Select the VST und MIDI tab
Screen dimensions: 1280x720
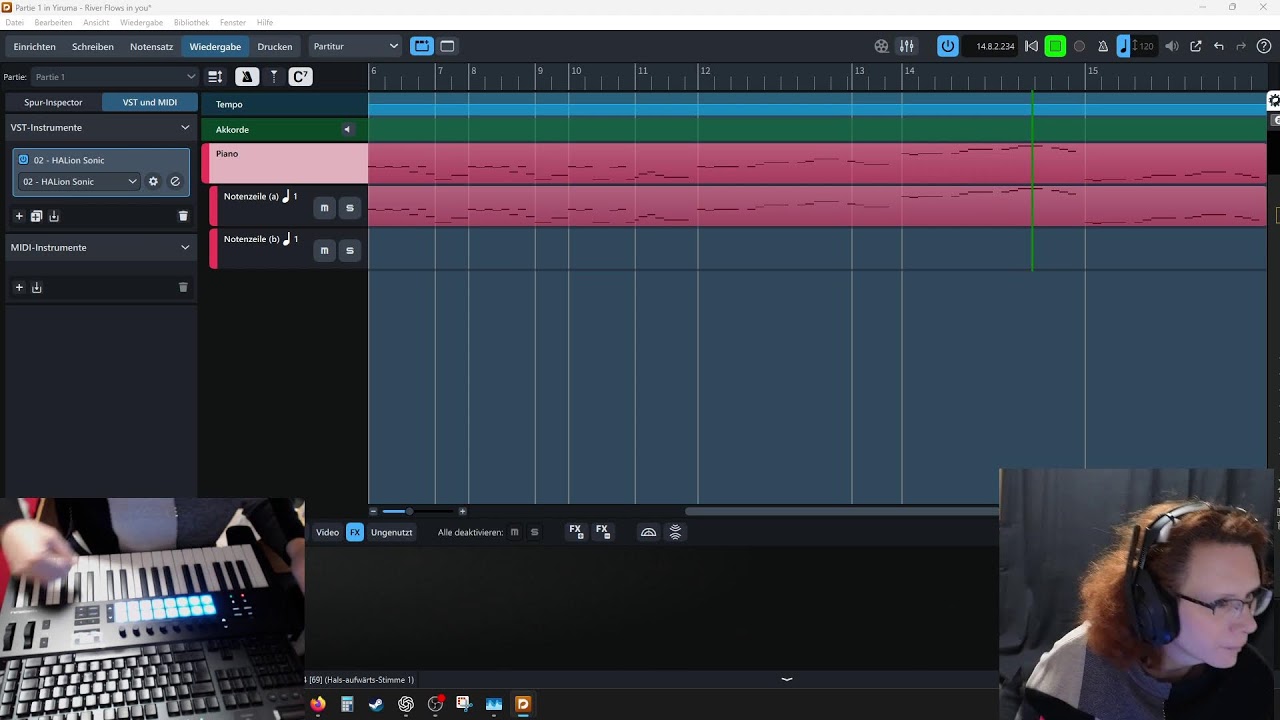150,102
